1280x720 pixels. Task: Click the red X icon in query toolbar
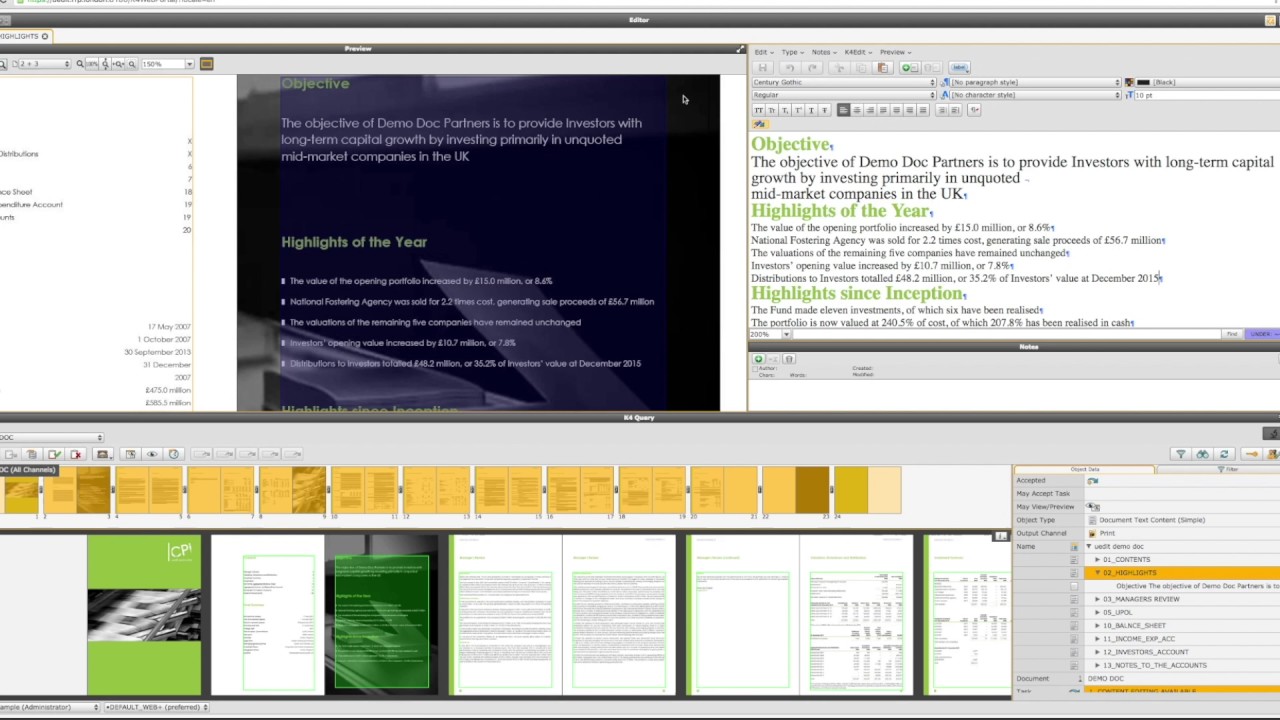(x=76, y=454)
